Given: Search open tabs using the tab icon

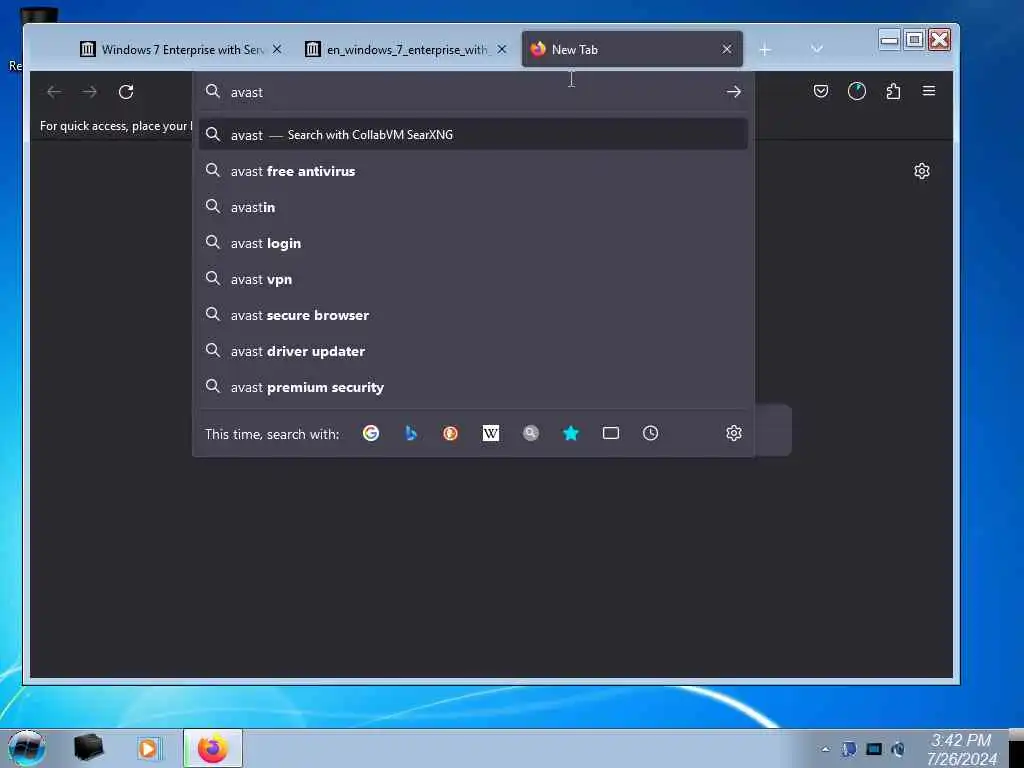Looking at the screenshot, I should pos(611,433).
